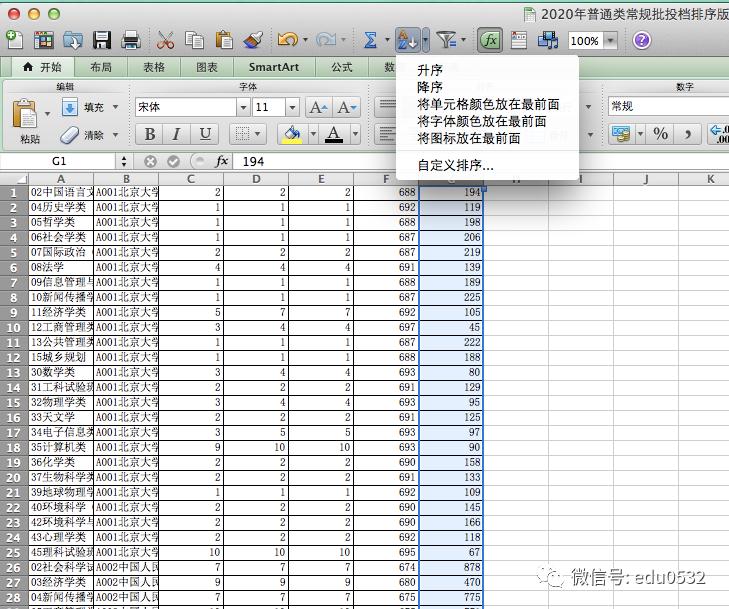Screen dimensions: 729x609
Task: Click the Paste clipboard toolbar icon
Action: pos(224,40)
